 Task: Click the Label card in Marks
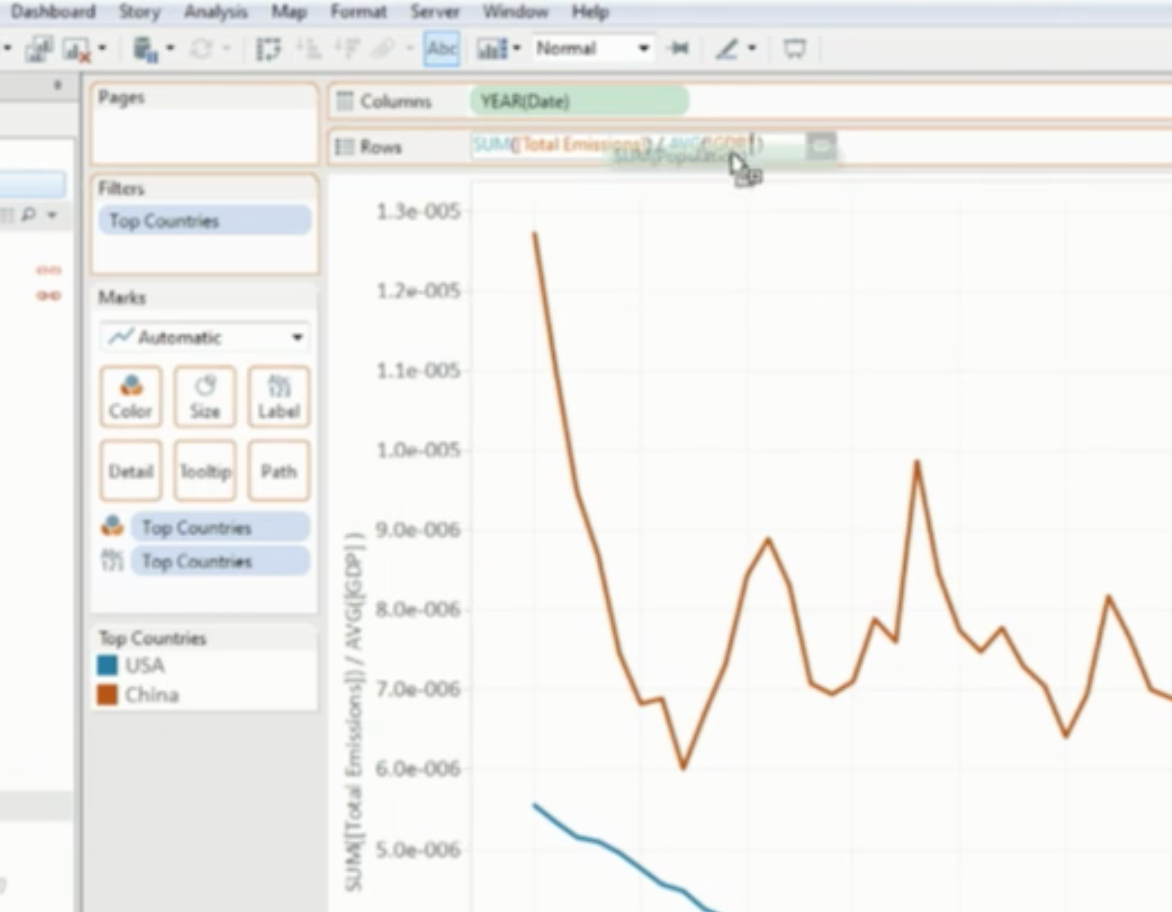pyautogui.click(x=279, y=397)
